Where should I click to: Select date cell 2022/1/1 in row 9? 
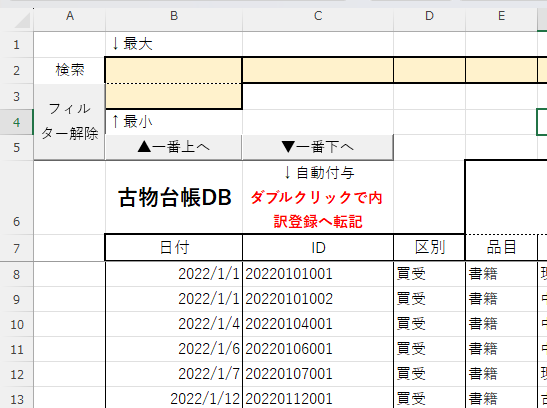[x=173, y=299]
